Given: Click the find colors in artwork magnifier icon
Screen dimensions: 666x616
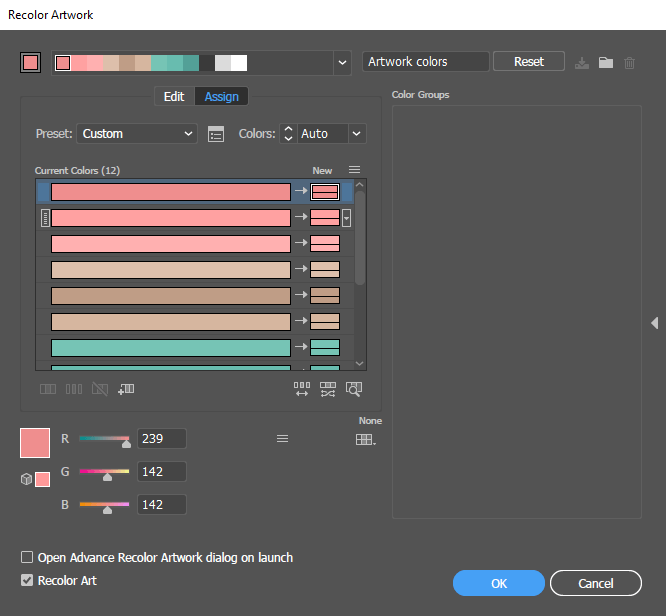Looking at the screenshot, I should pyautogui.click(x=353, y=389).
